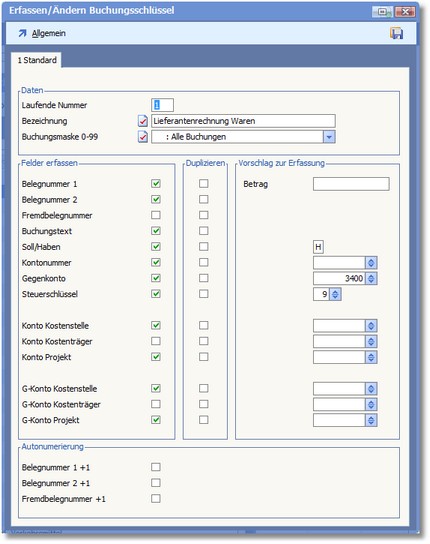The width and height of the screenshot is (430, 544).
Task: Open the Gegenkonto 3400 lookup button
Action: pyautogui.click(x=371, y=278)
